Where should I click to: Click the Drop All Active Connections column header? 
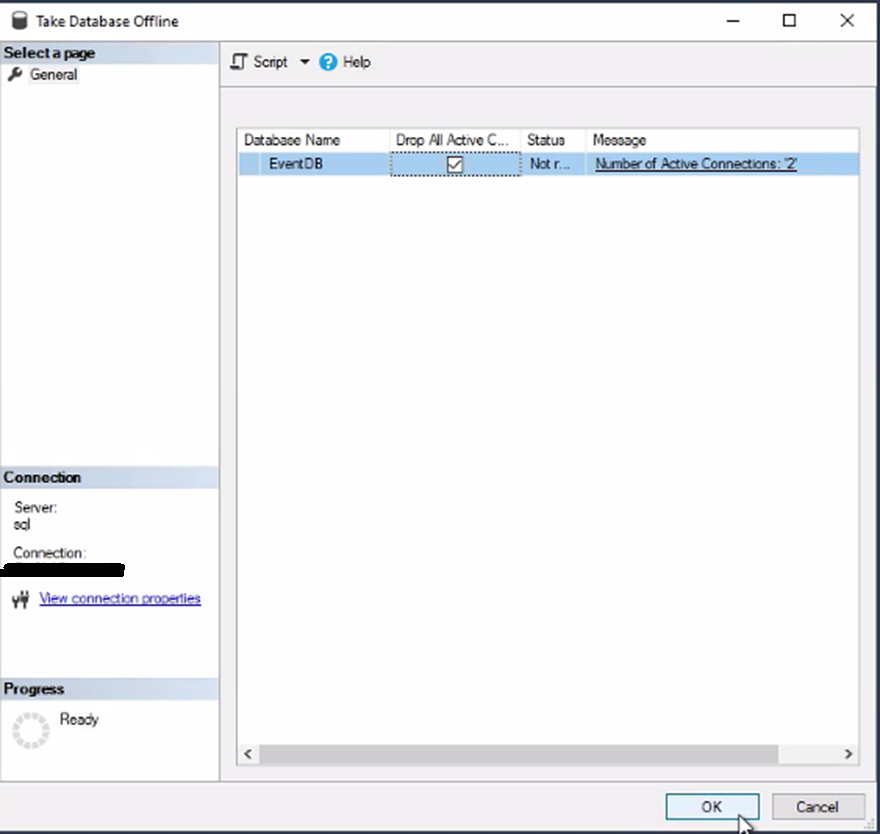454,140
